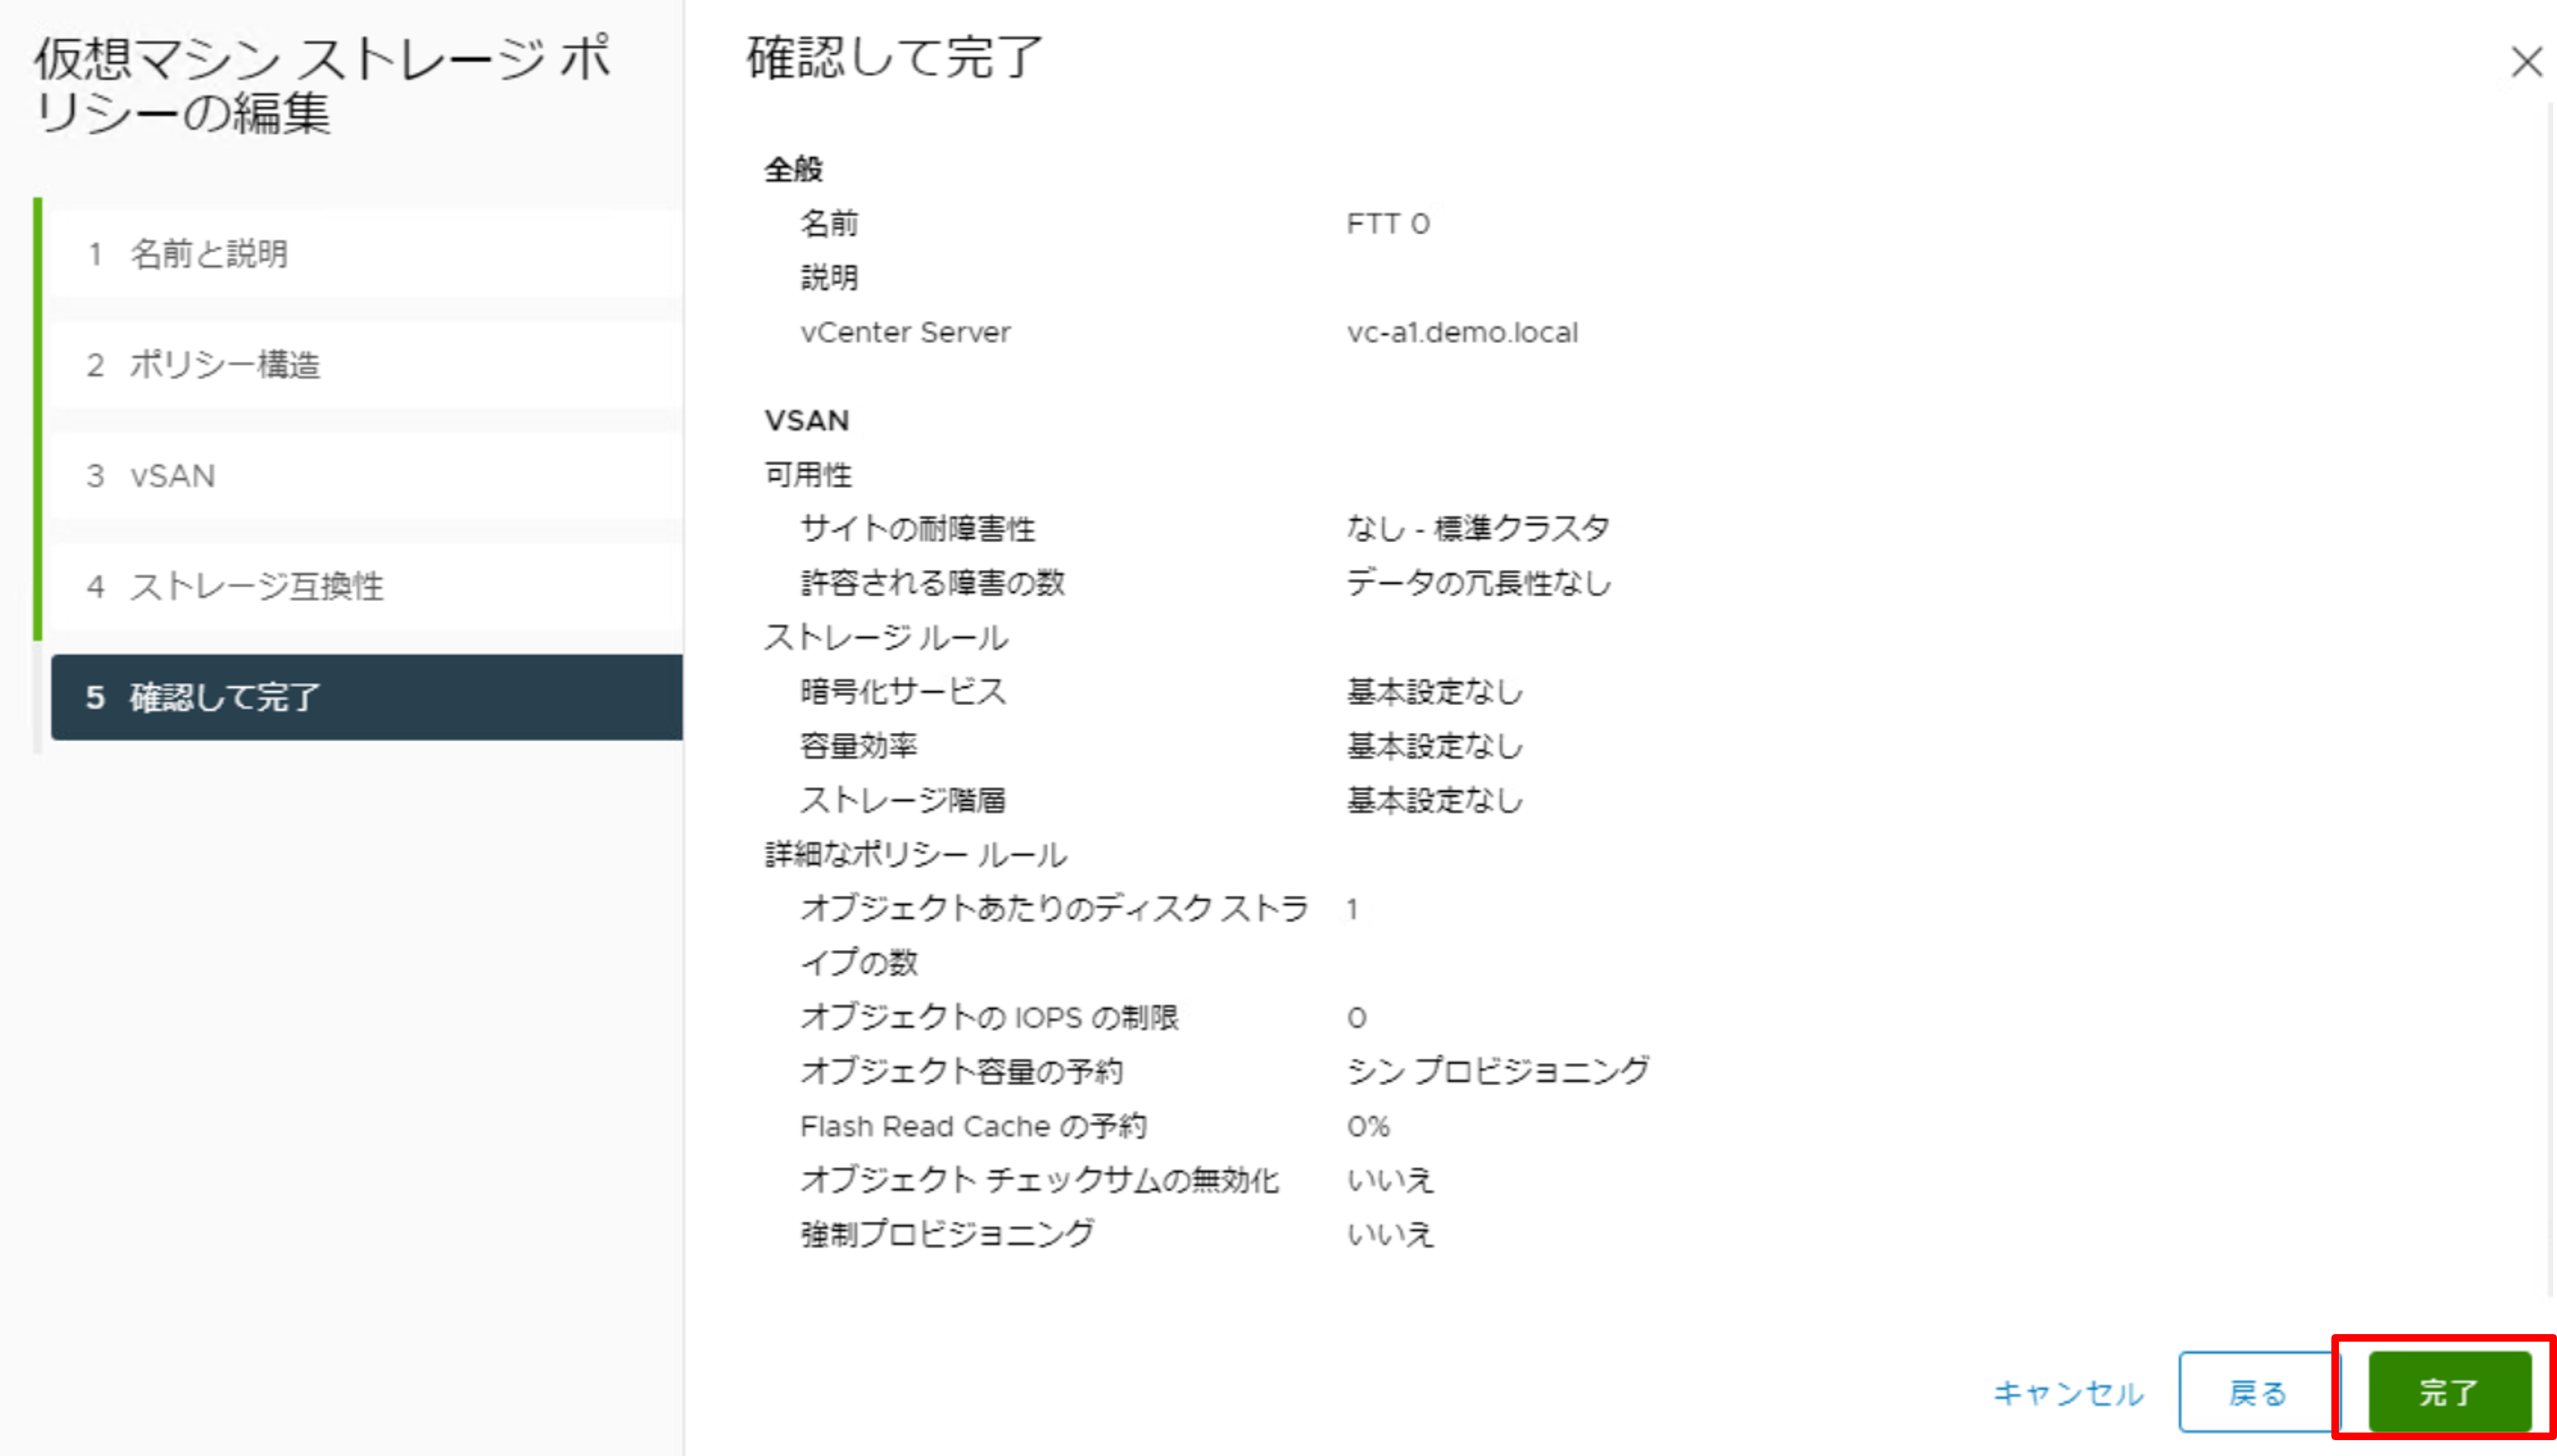Click the vCenter Server label
Image resolution: width=2557 pixels, height=1456 pixels.
(905, 332)
